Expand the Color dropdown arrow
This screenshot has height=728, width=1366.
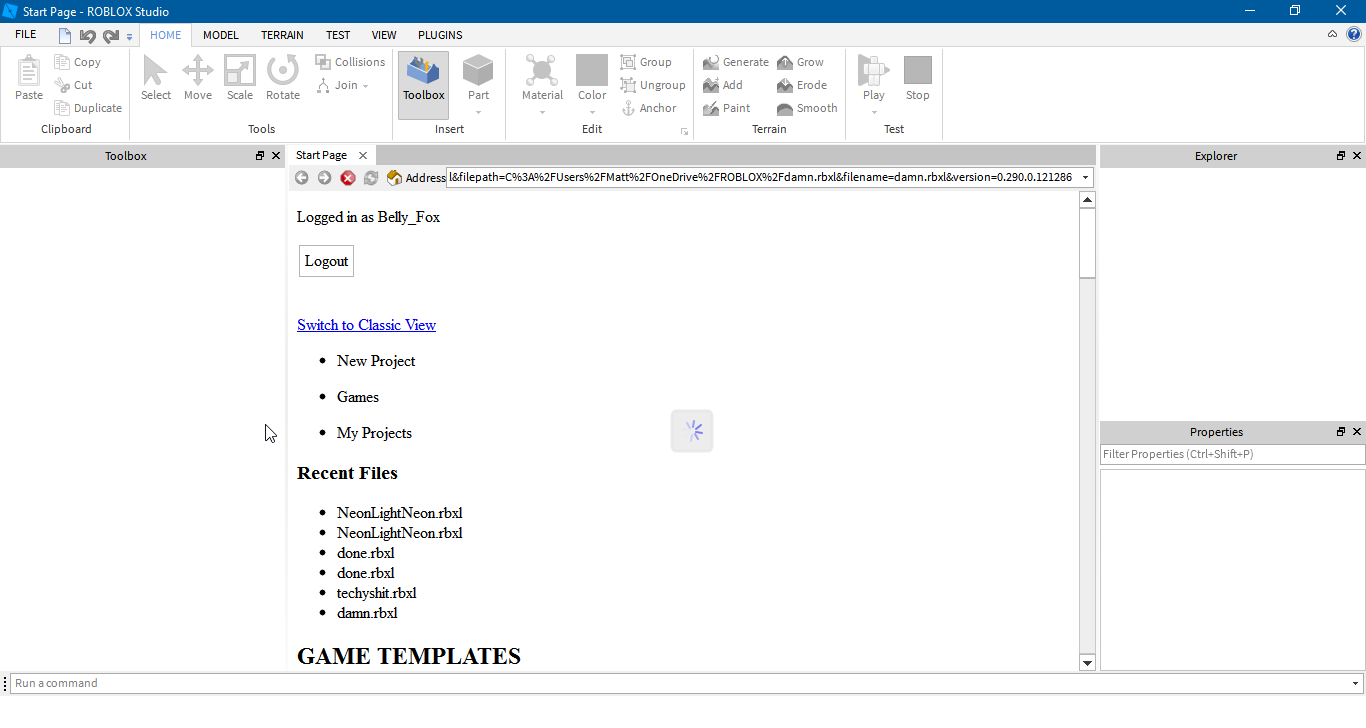tap(592, 111)
